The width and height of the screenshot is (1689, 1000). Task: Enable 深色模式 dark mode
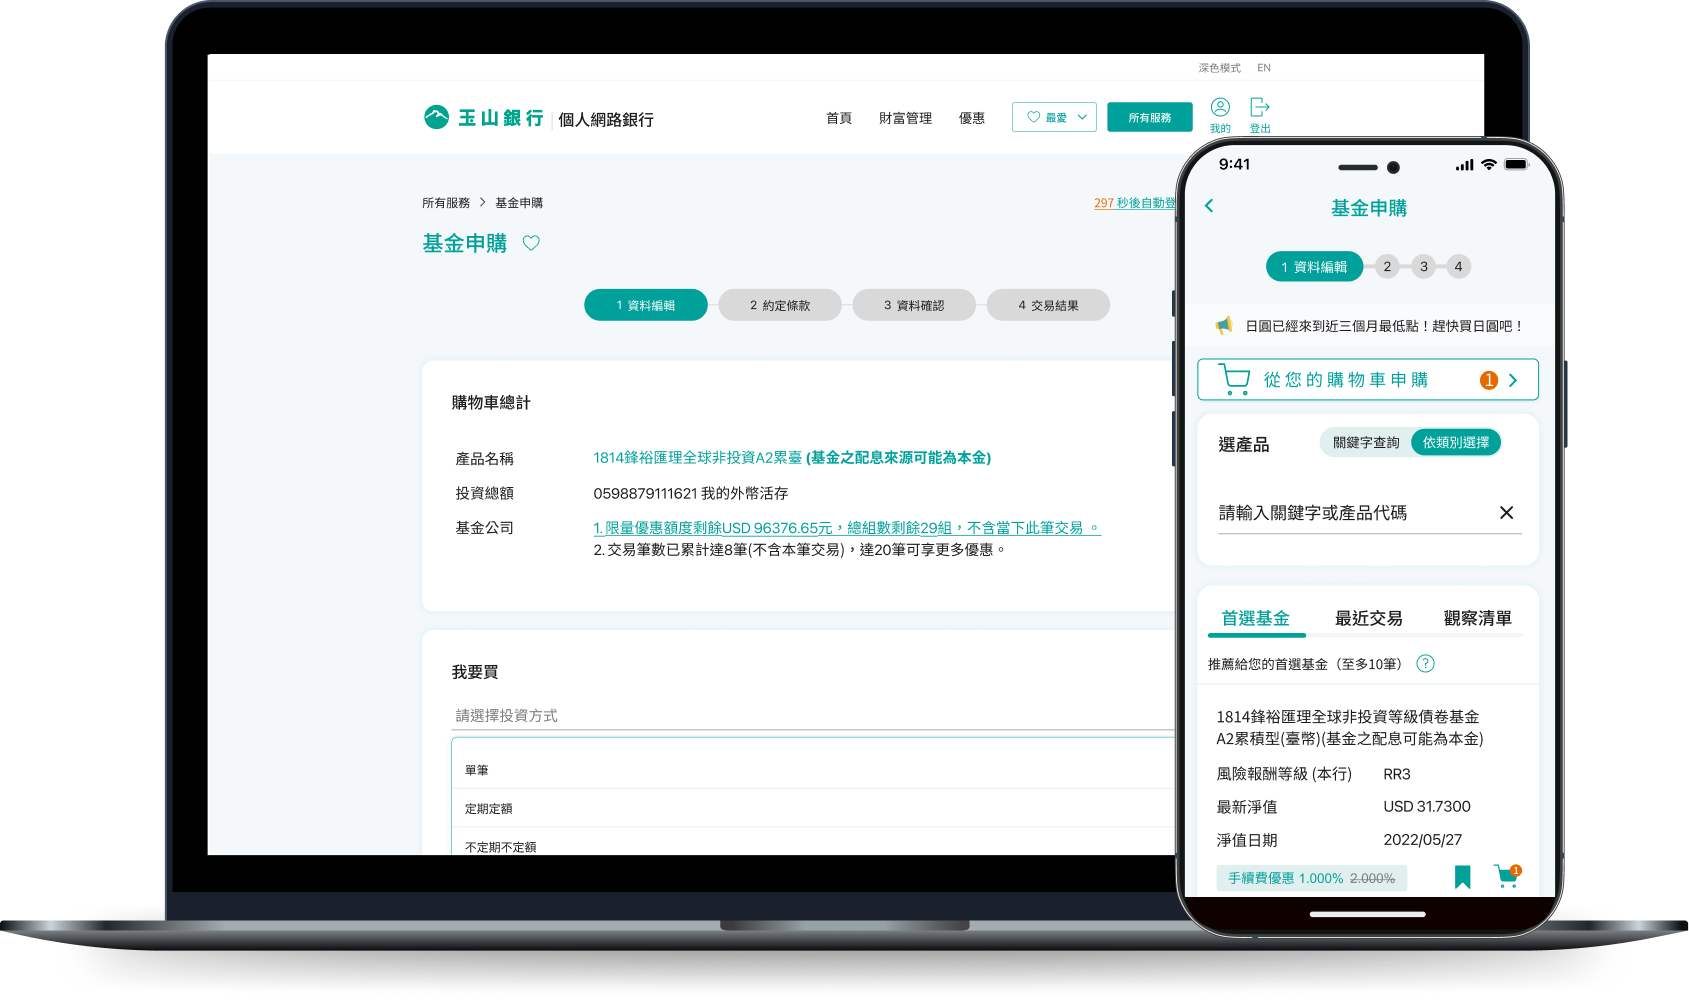(x=1219, y=68)
